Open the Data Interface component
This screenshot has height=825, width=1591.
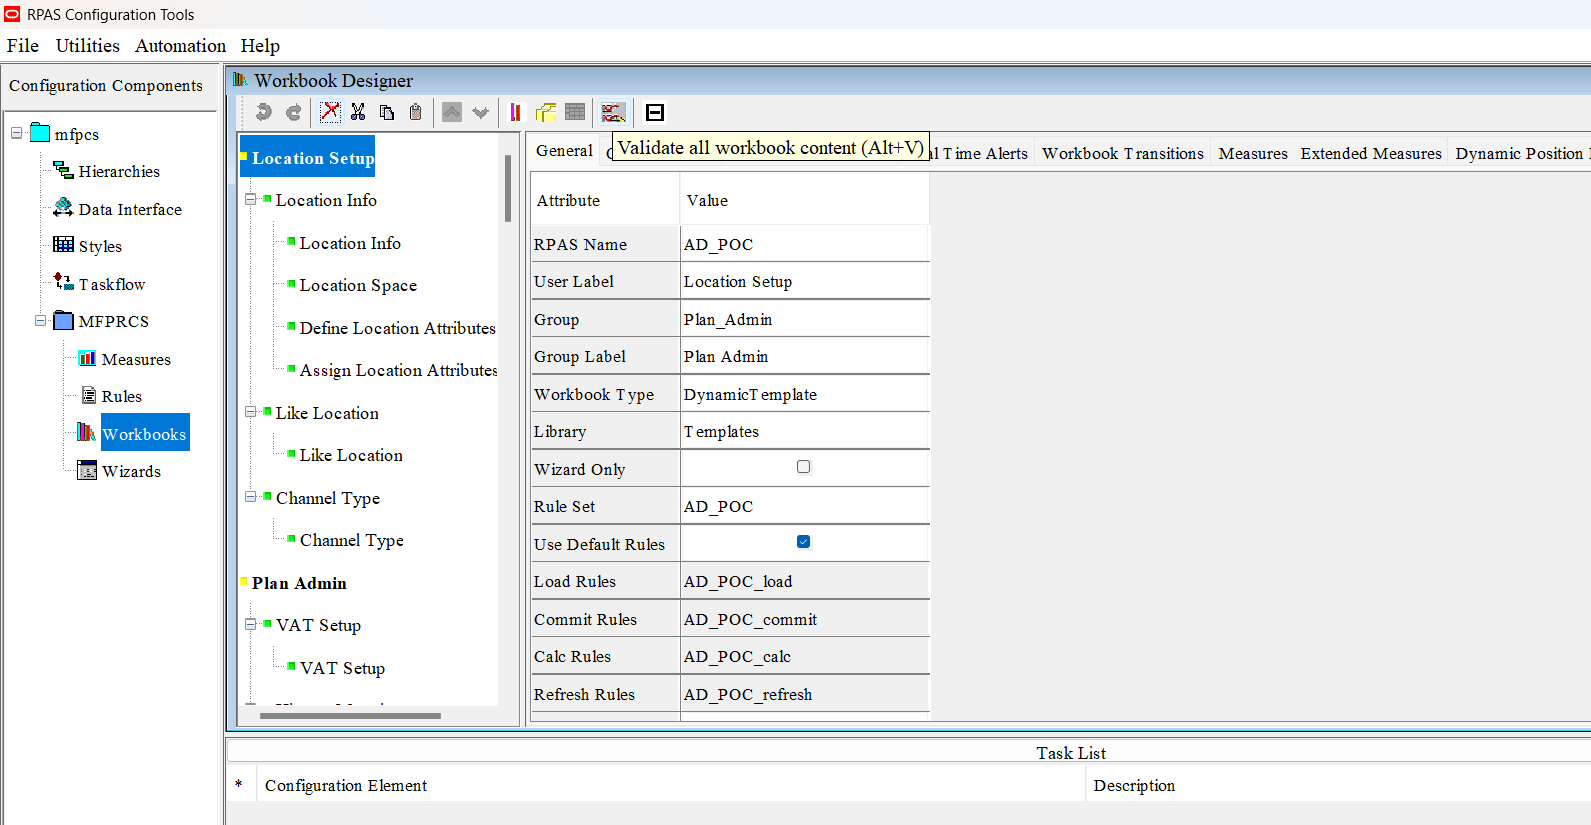click(x=130, y=209)
